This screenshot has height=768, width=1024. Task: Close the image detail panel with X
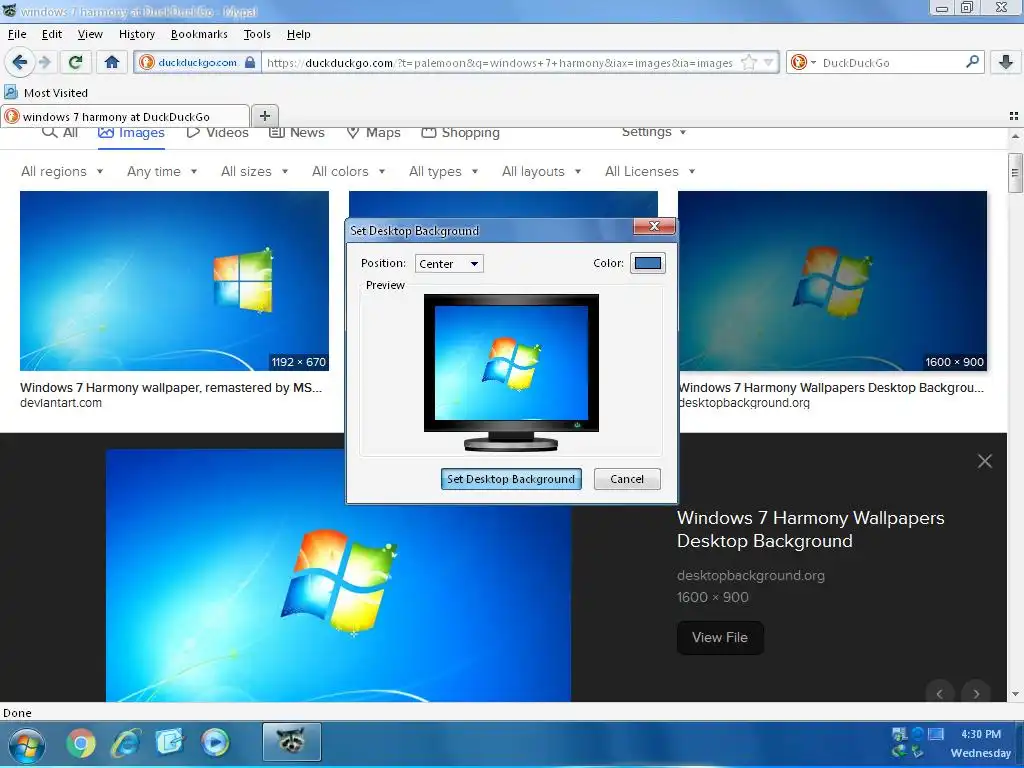pyautogui.click(x=985, y=461)
